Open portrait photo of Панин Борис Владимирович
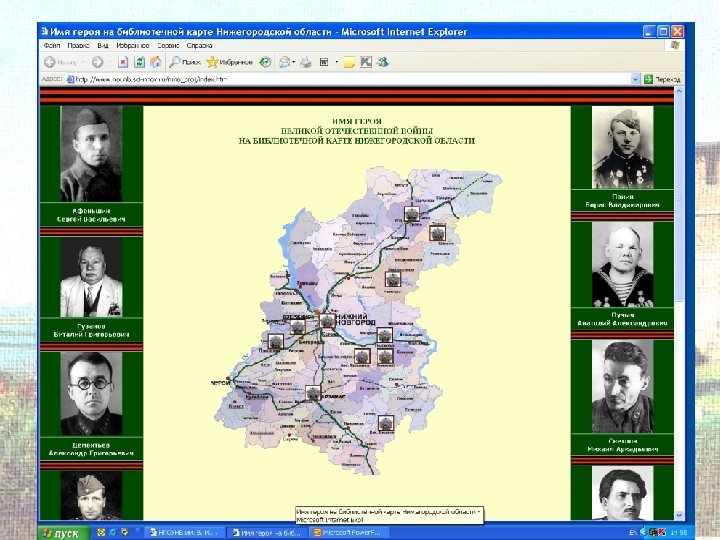The width and height of the screenshot is (720, 540). click(x=623, y=147)
